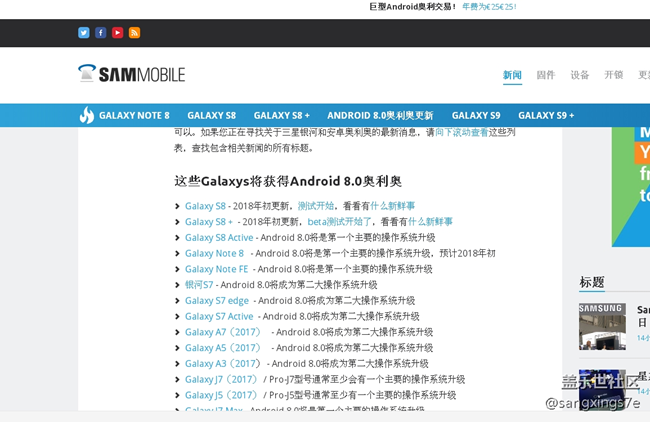Click the chevron bullet beside 银河S7

pos(177,285)
